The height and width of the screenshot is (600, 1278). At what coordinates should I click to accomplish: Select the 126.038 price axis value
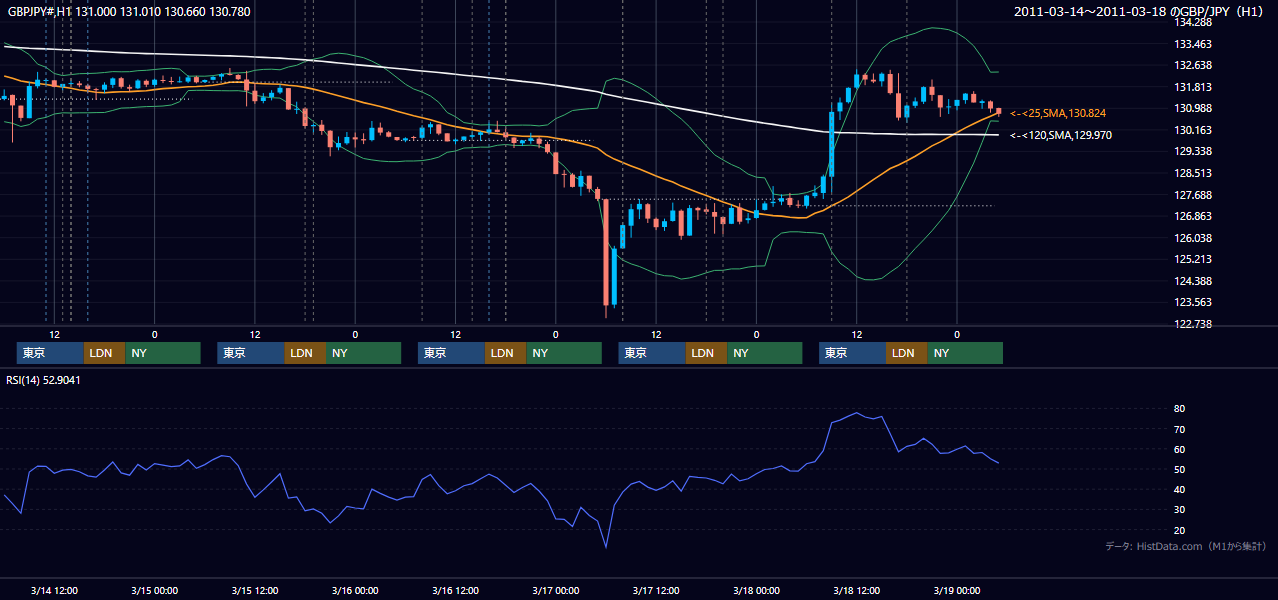pos(1191,238)
